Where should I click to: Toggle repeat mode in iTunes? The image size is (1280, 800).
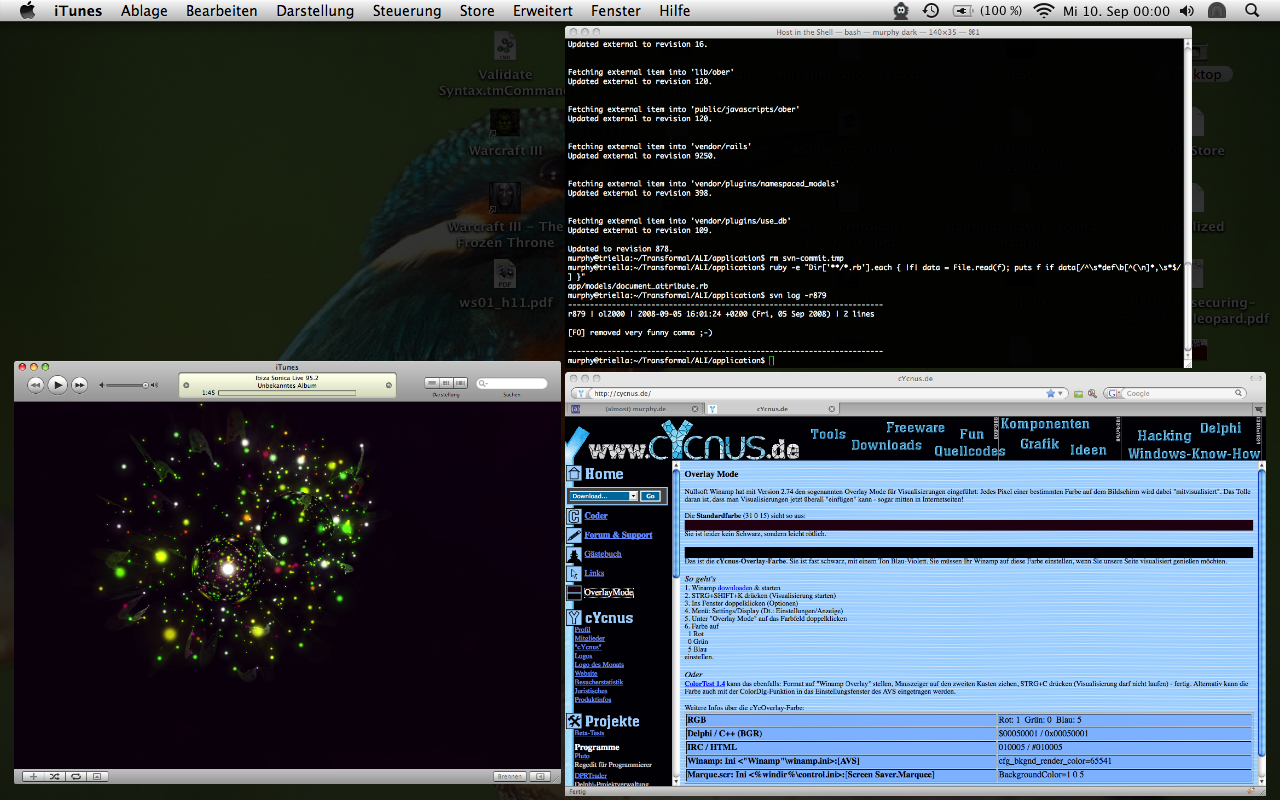click(x=76, y=776)
